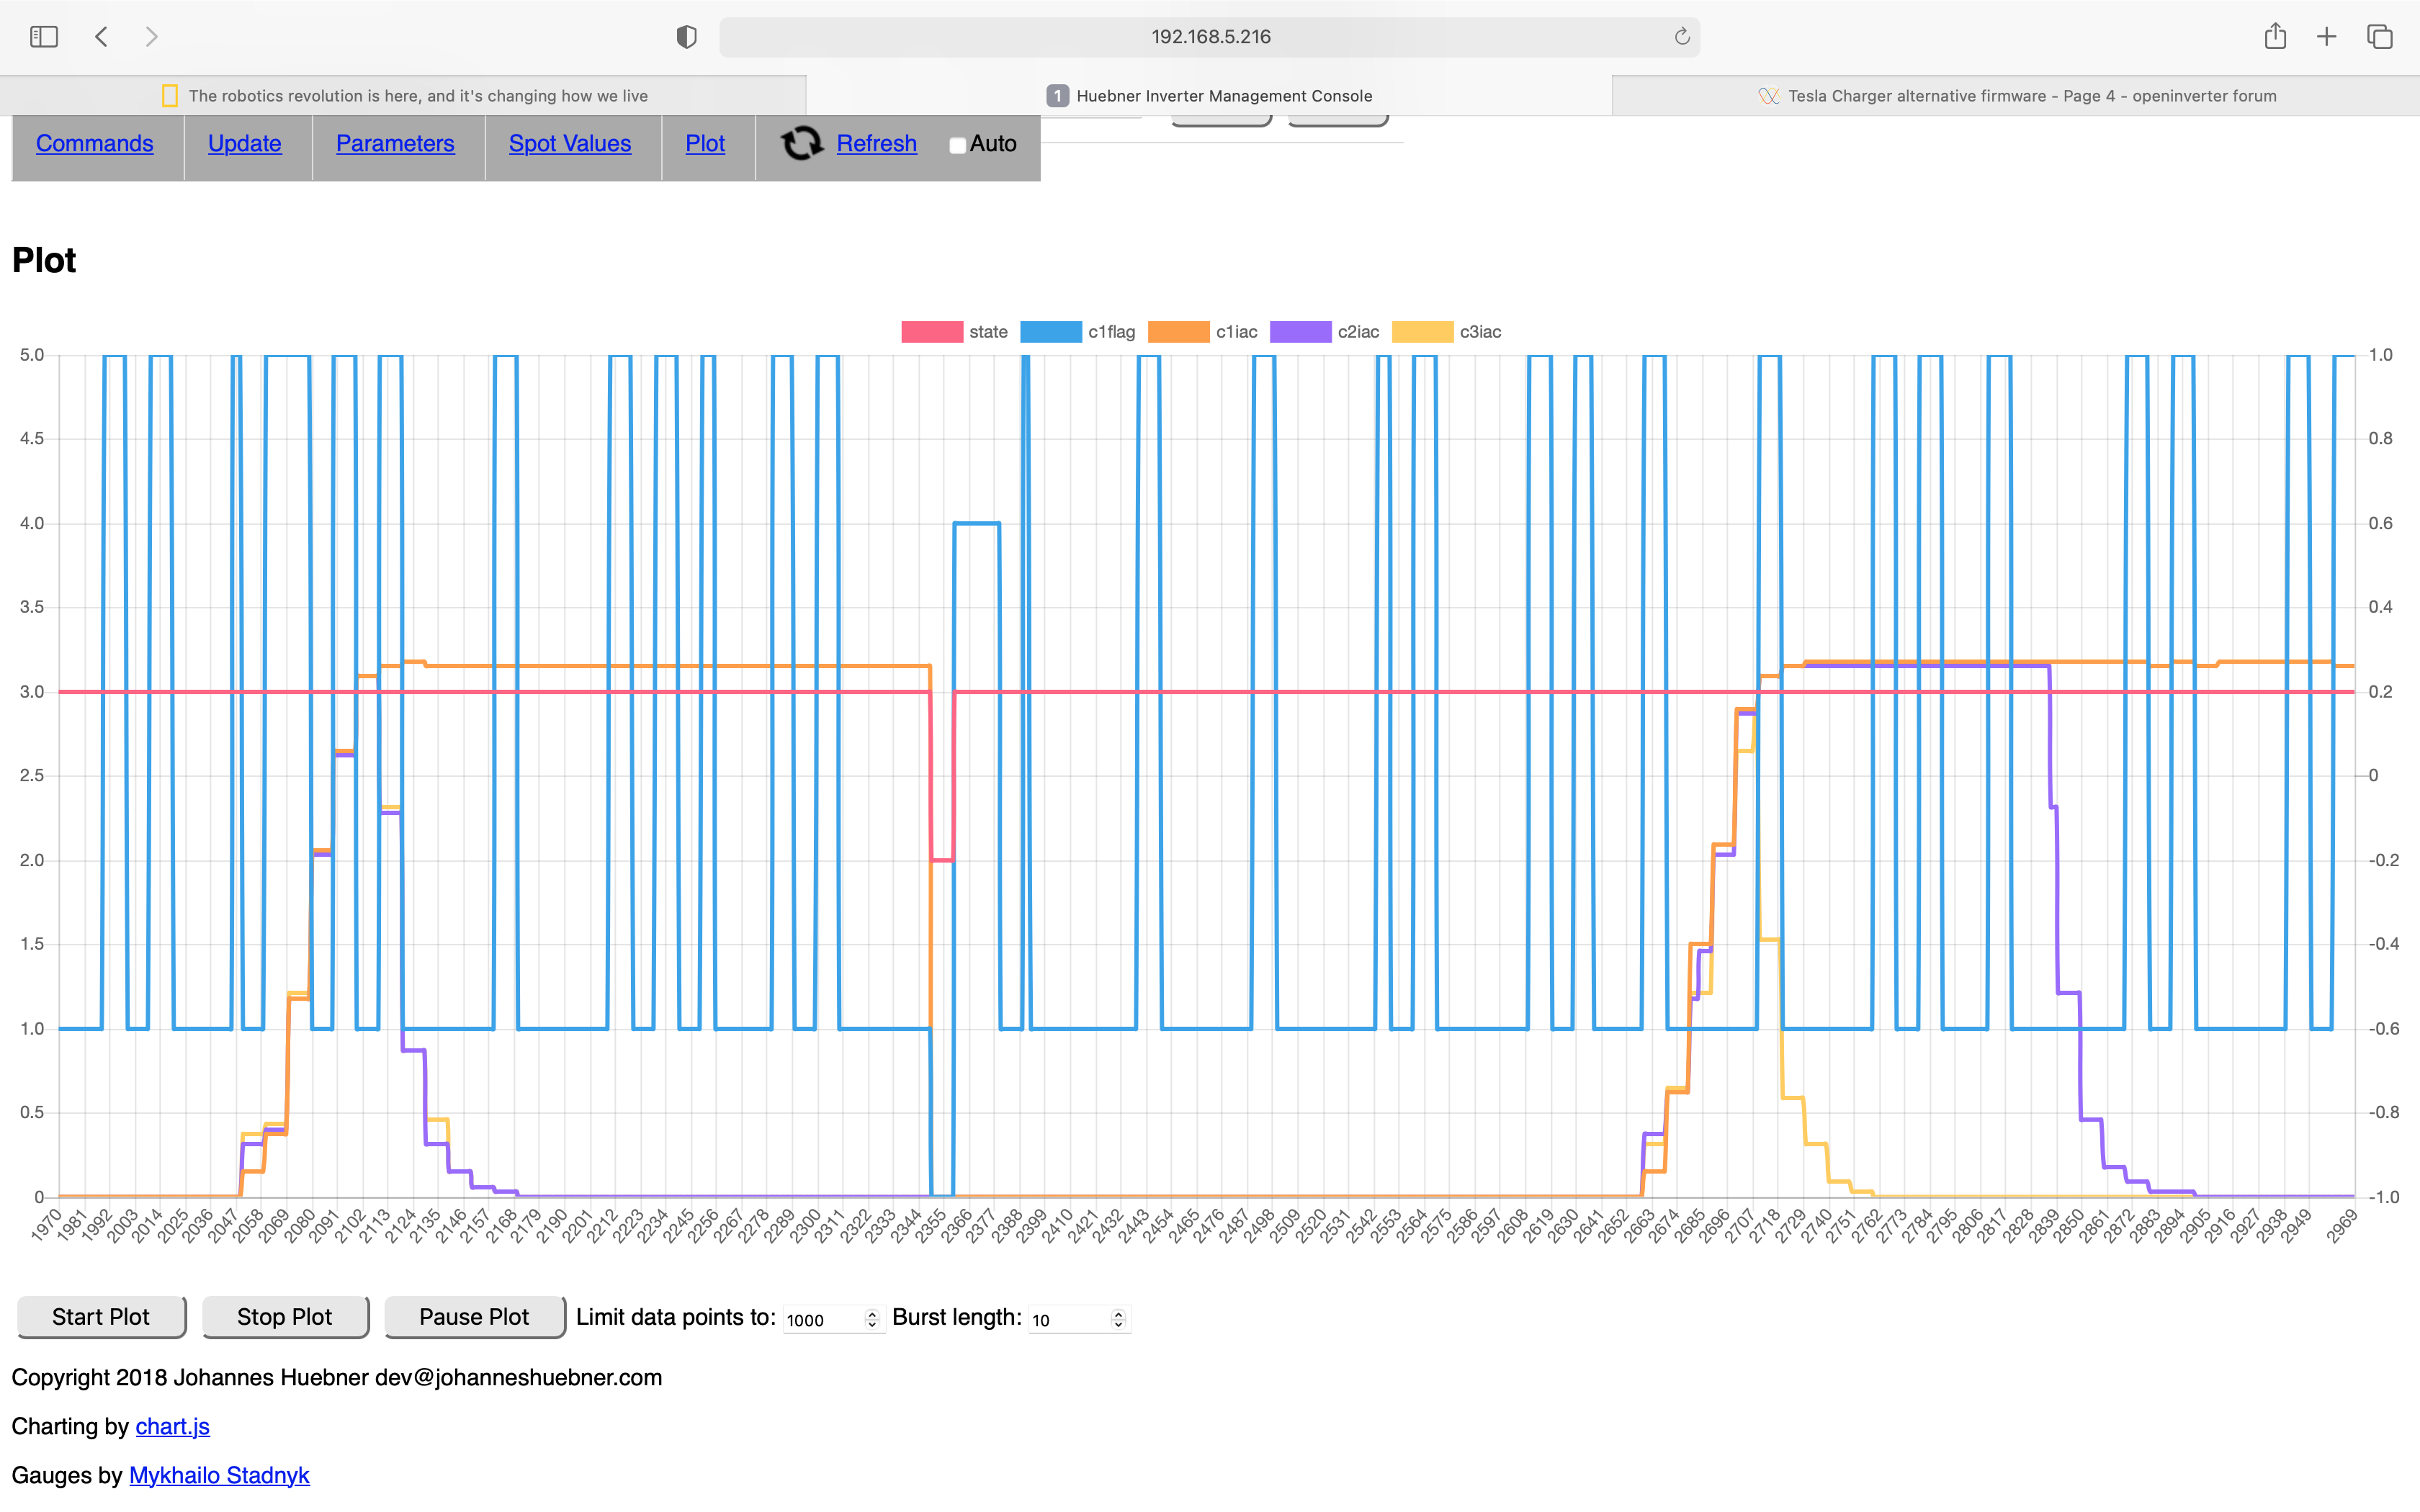Adjust the Burst length stepper arrows
Viewport: 2420px width, 1512px height.
coord(1118,1319)
